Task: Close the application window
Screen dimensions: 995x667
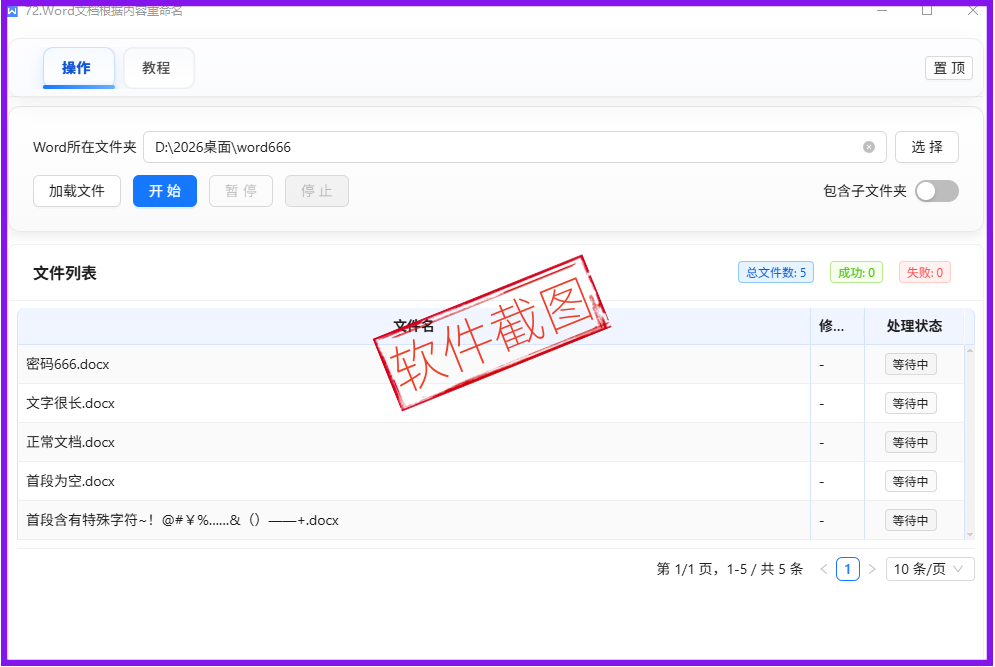Action: pyautogui.click(x=972, y=9)
